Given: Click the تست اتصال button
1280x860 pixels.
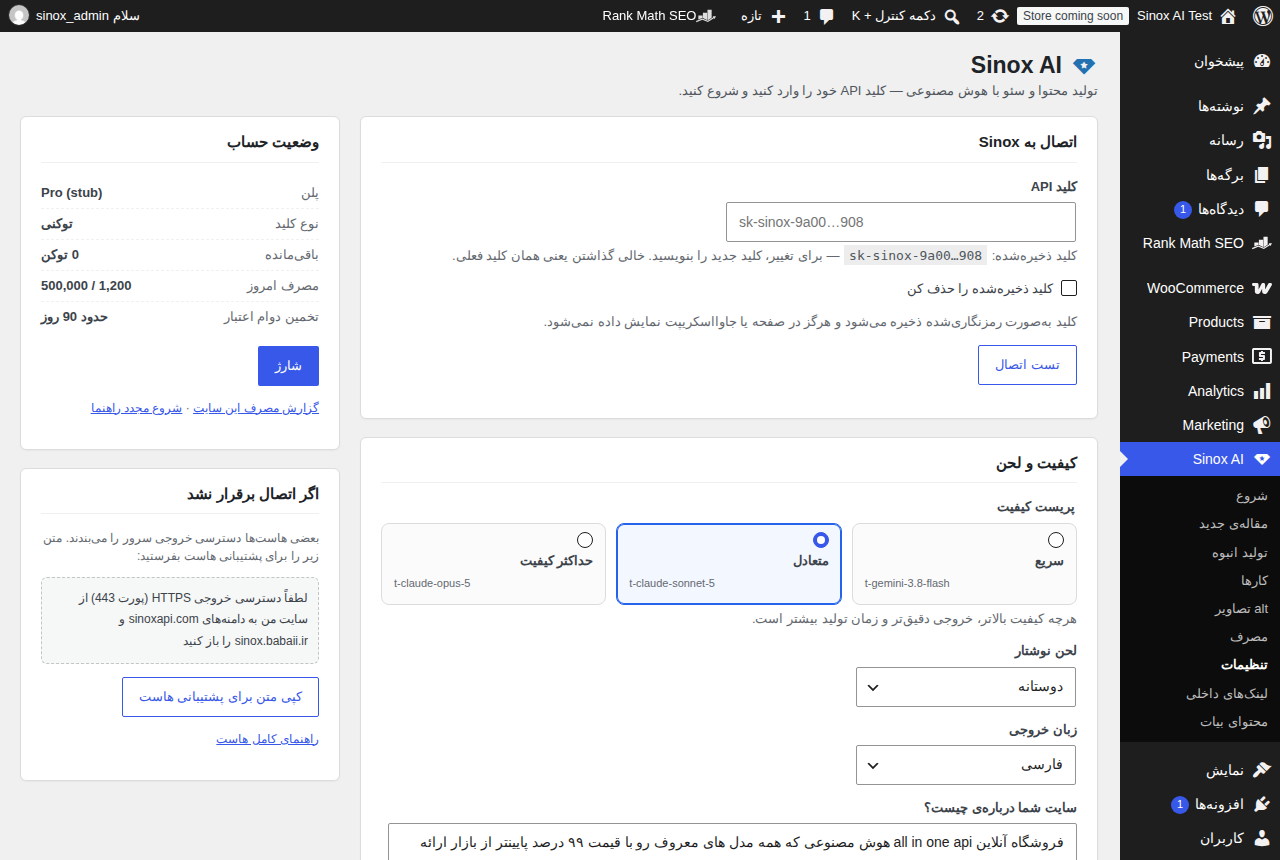Looking at the screenshot, I should (x=1027, y=365).
